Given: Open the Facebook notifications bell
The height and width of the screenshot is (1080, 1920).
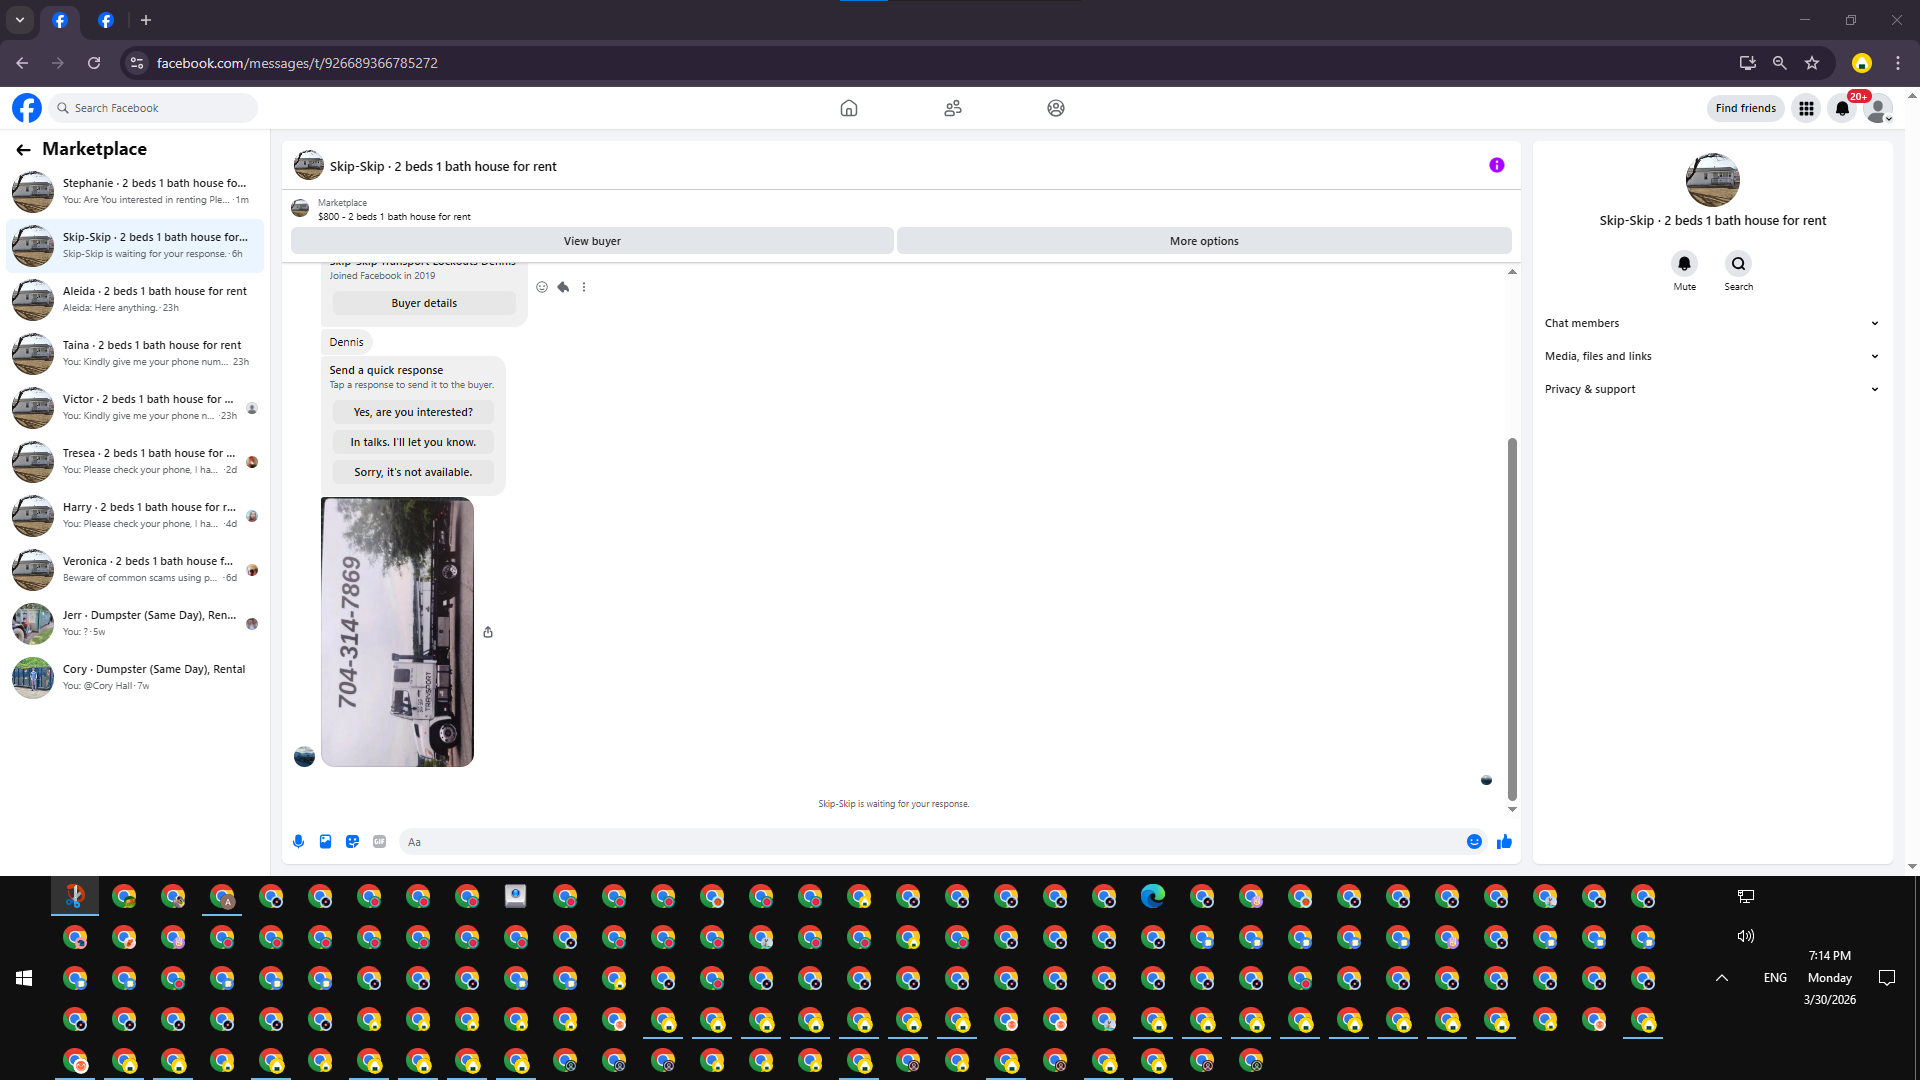Looking at the screenshot, I should point(1842,108).
